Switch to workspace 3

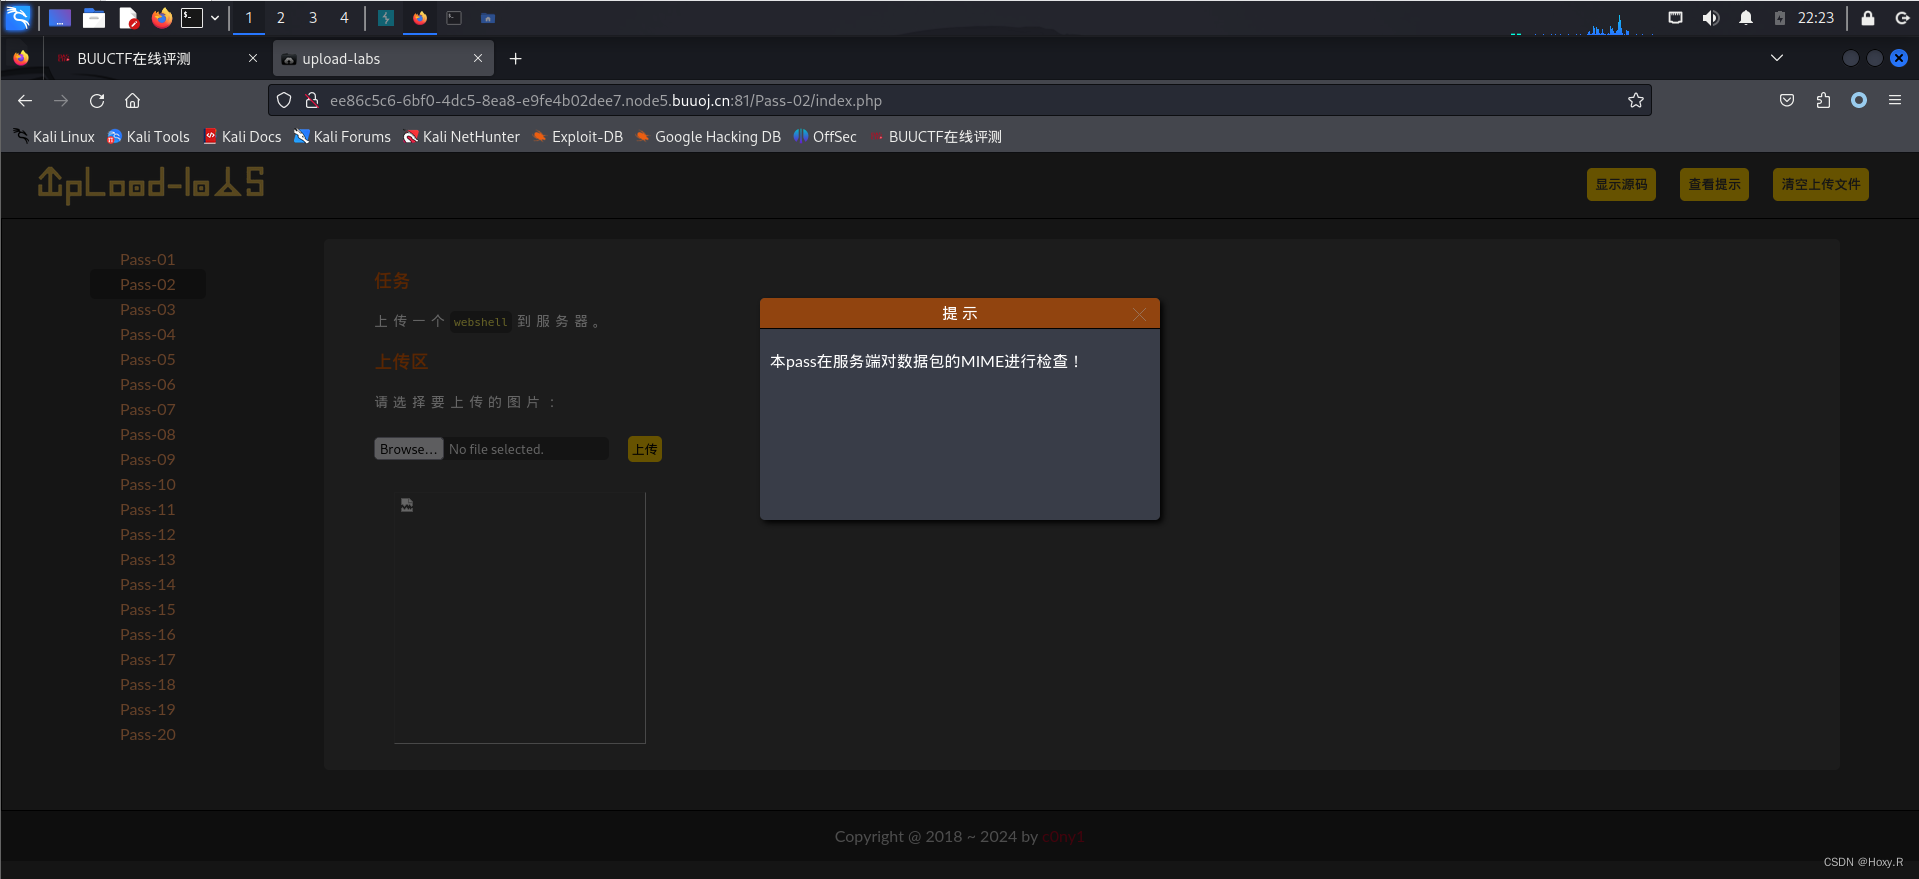tap(313, 18)
